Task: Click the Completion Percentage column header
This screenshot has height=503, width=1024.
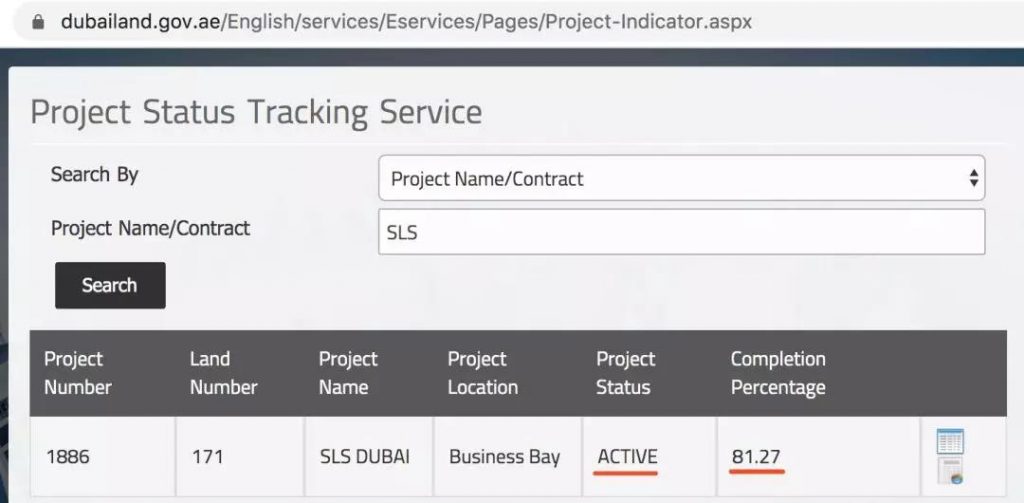Action: 778,373
